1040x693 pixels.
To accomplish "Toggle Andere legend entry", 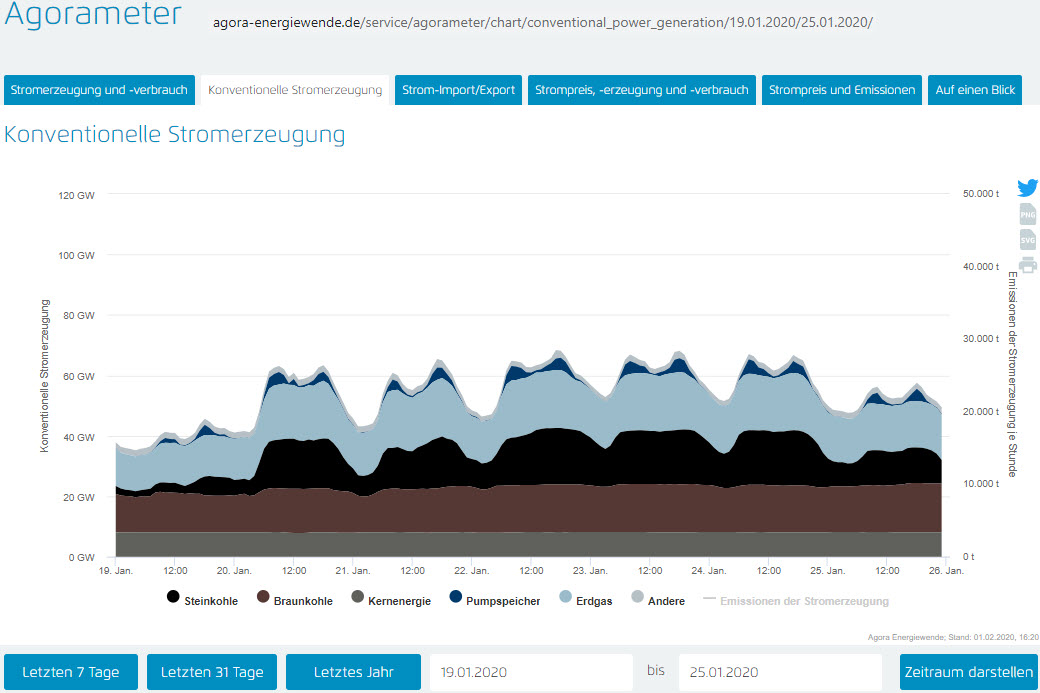I will [x=657, y=601].
